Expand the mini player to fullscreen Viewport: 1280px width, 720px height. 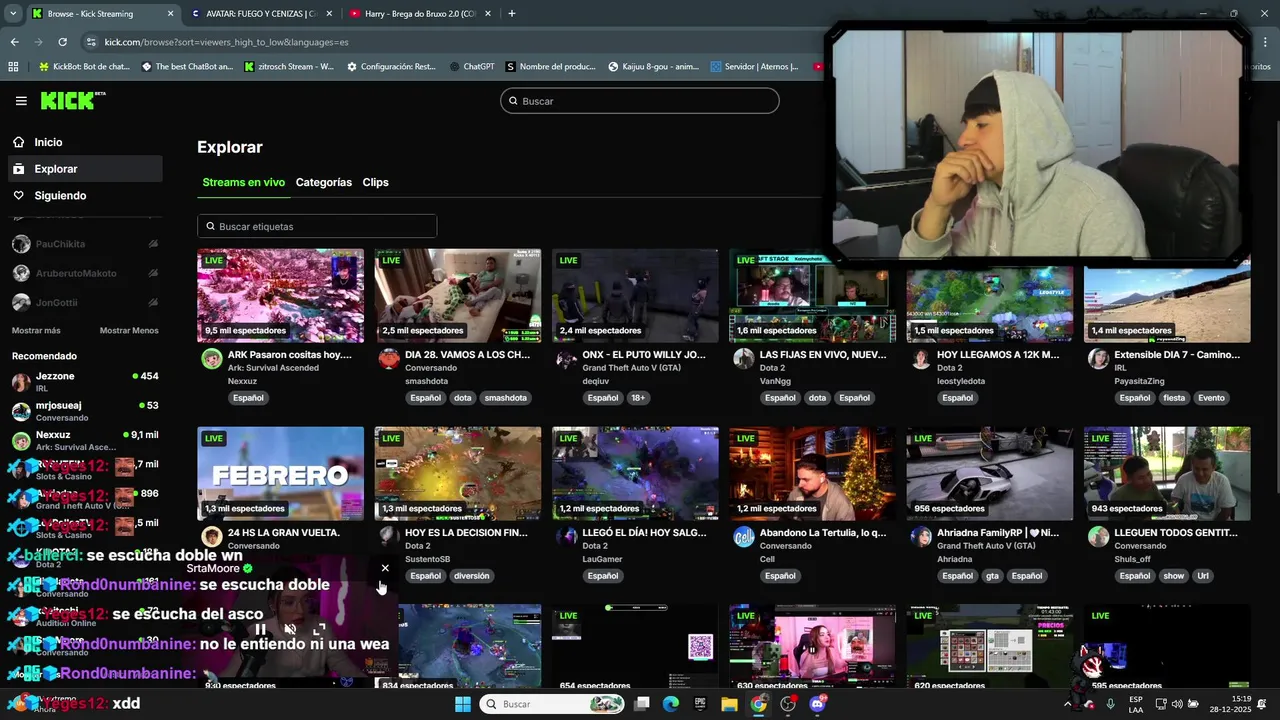319,629
